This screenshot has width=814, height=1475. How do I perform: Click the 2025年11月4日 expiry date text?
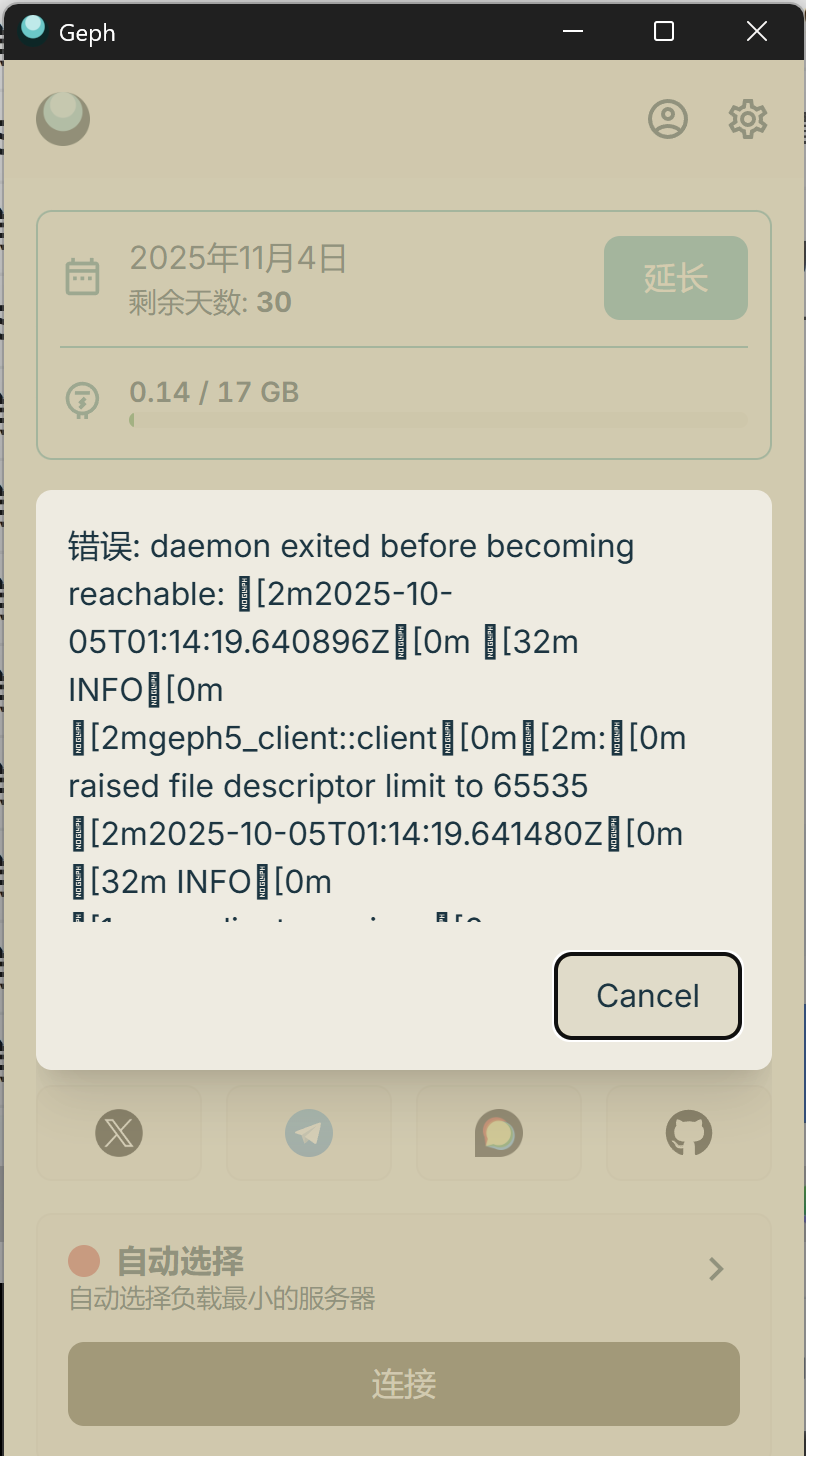pos(238,258)
